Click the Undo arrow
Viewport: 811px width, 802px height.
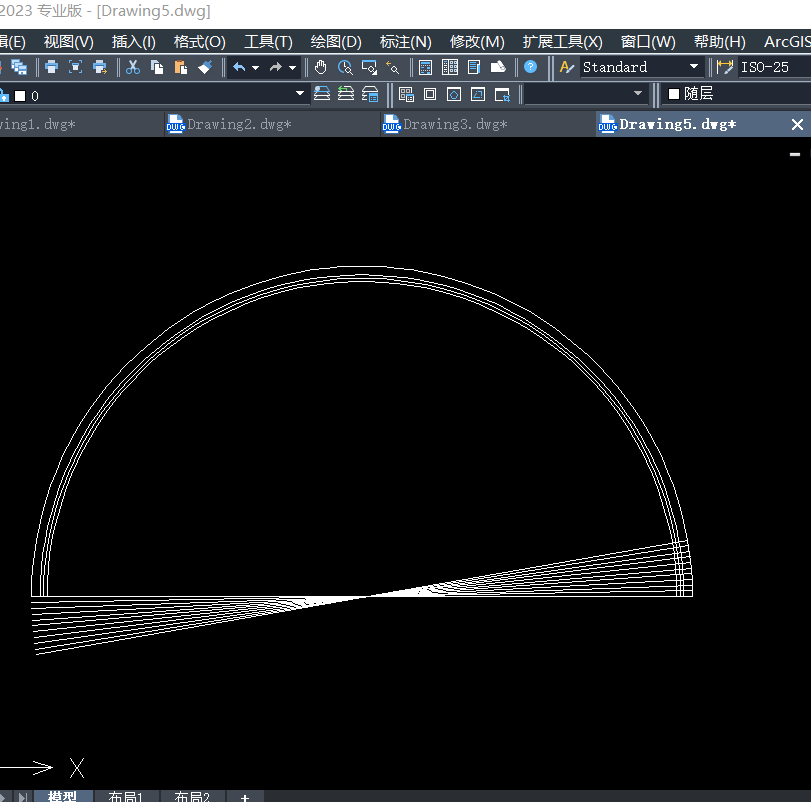pos(239,67)
